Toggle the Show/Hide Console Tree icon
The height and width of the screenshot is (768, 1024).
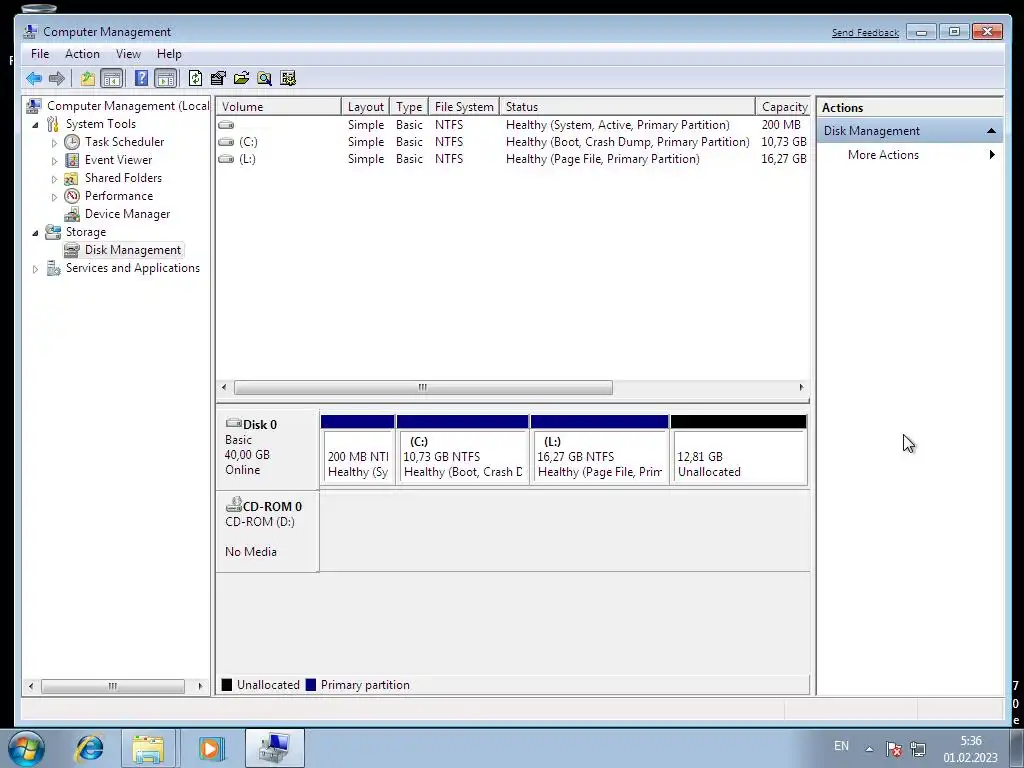tap(112, 78)
